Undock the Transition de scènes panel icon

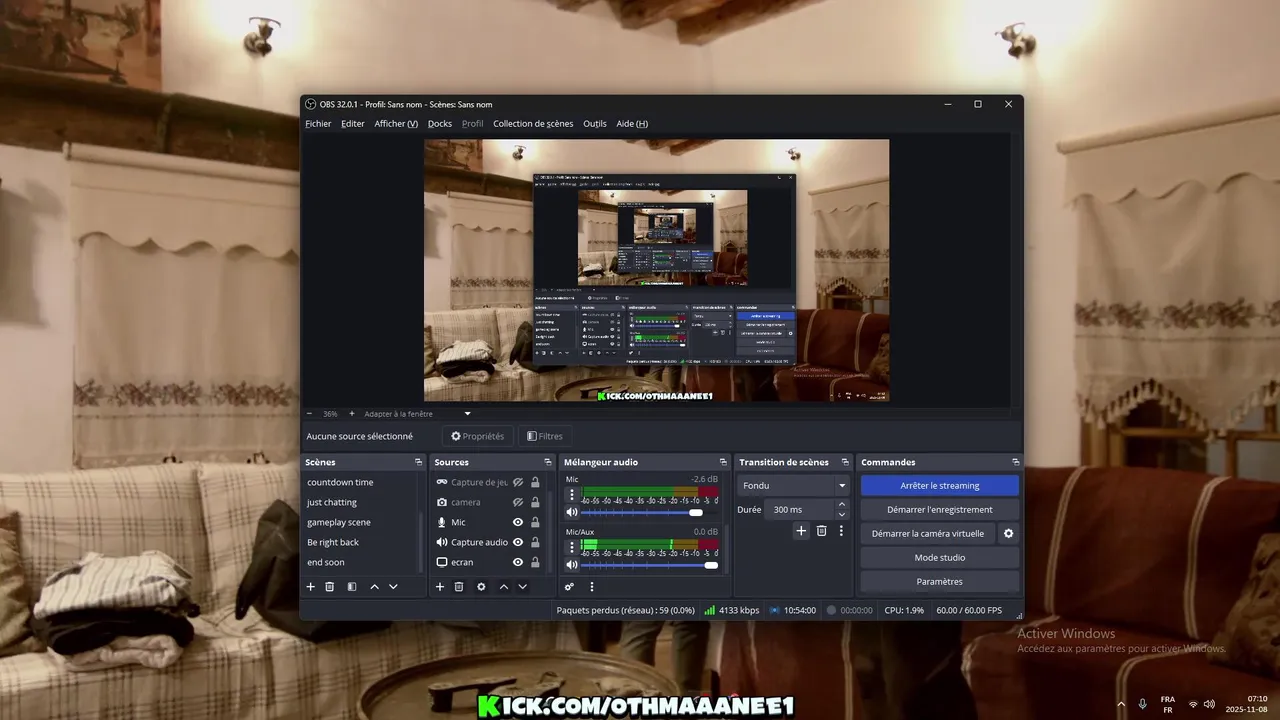(x=844, y=462)
